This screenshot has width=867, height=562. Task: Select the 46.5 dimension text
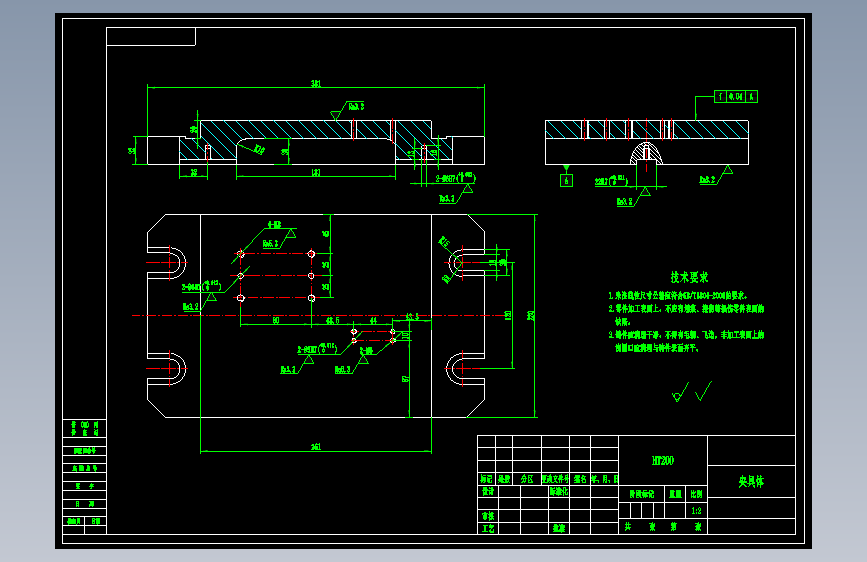pyautogui.click(x=332, y=320)
